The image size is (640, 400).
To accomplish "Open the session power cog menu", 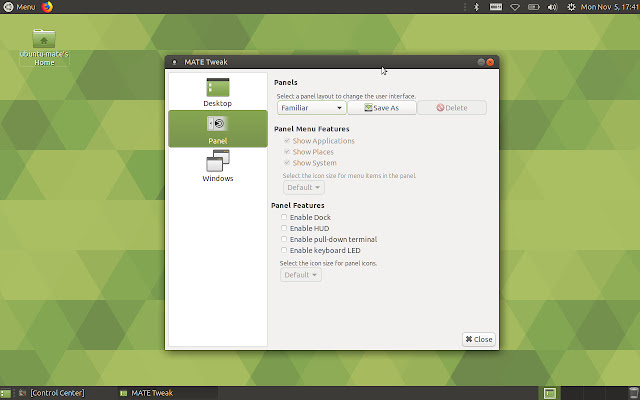I will (x=571, y=7).
